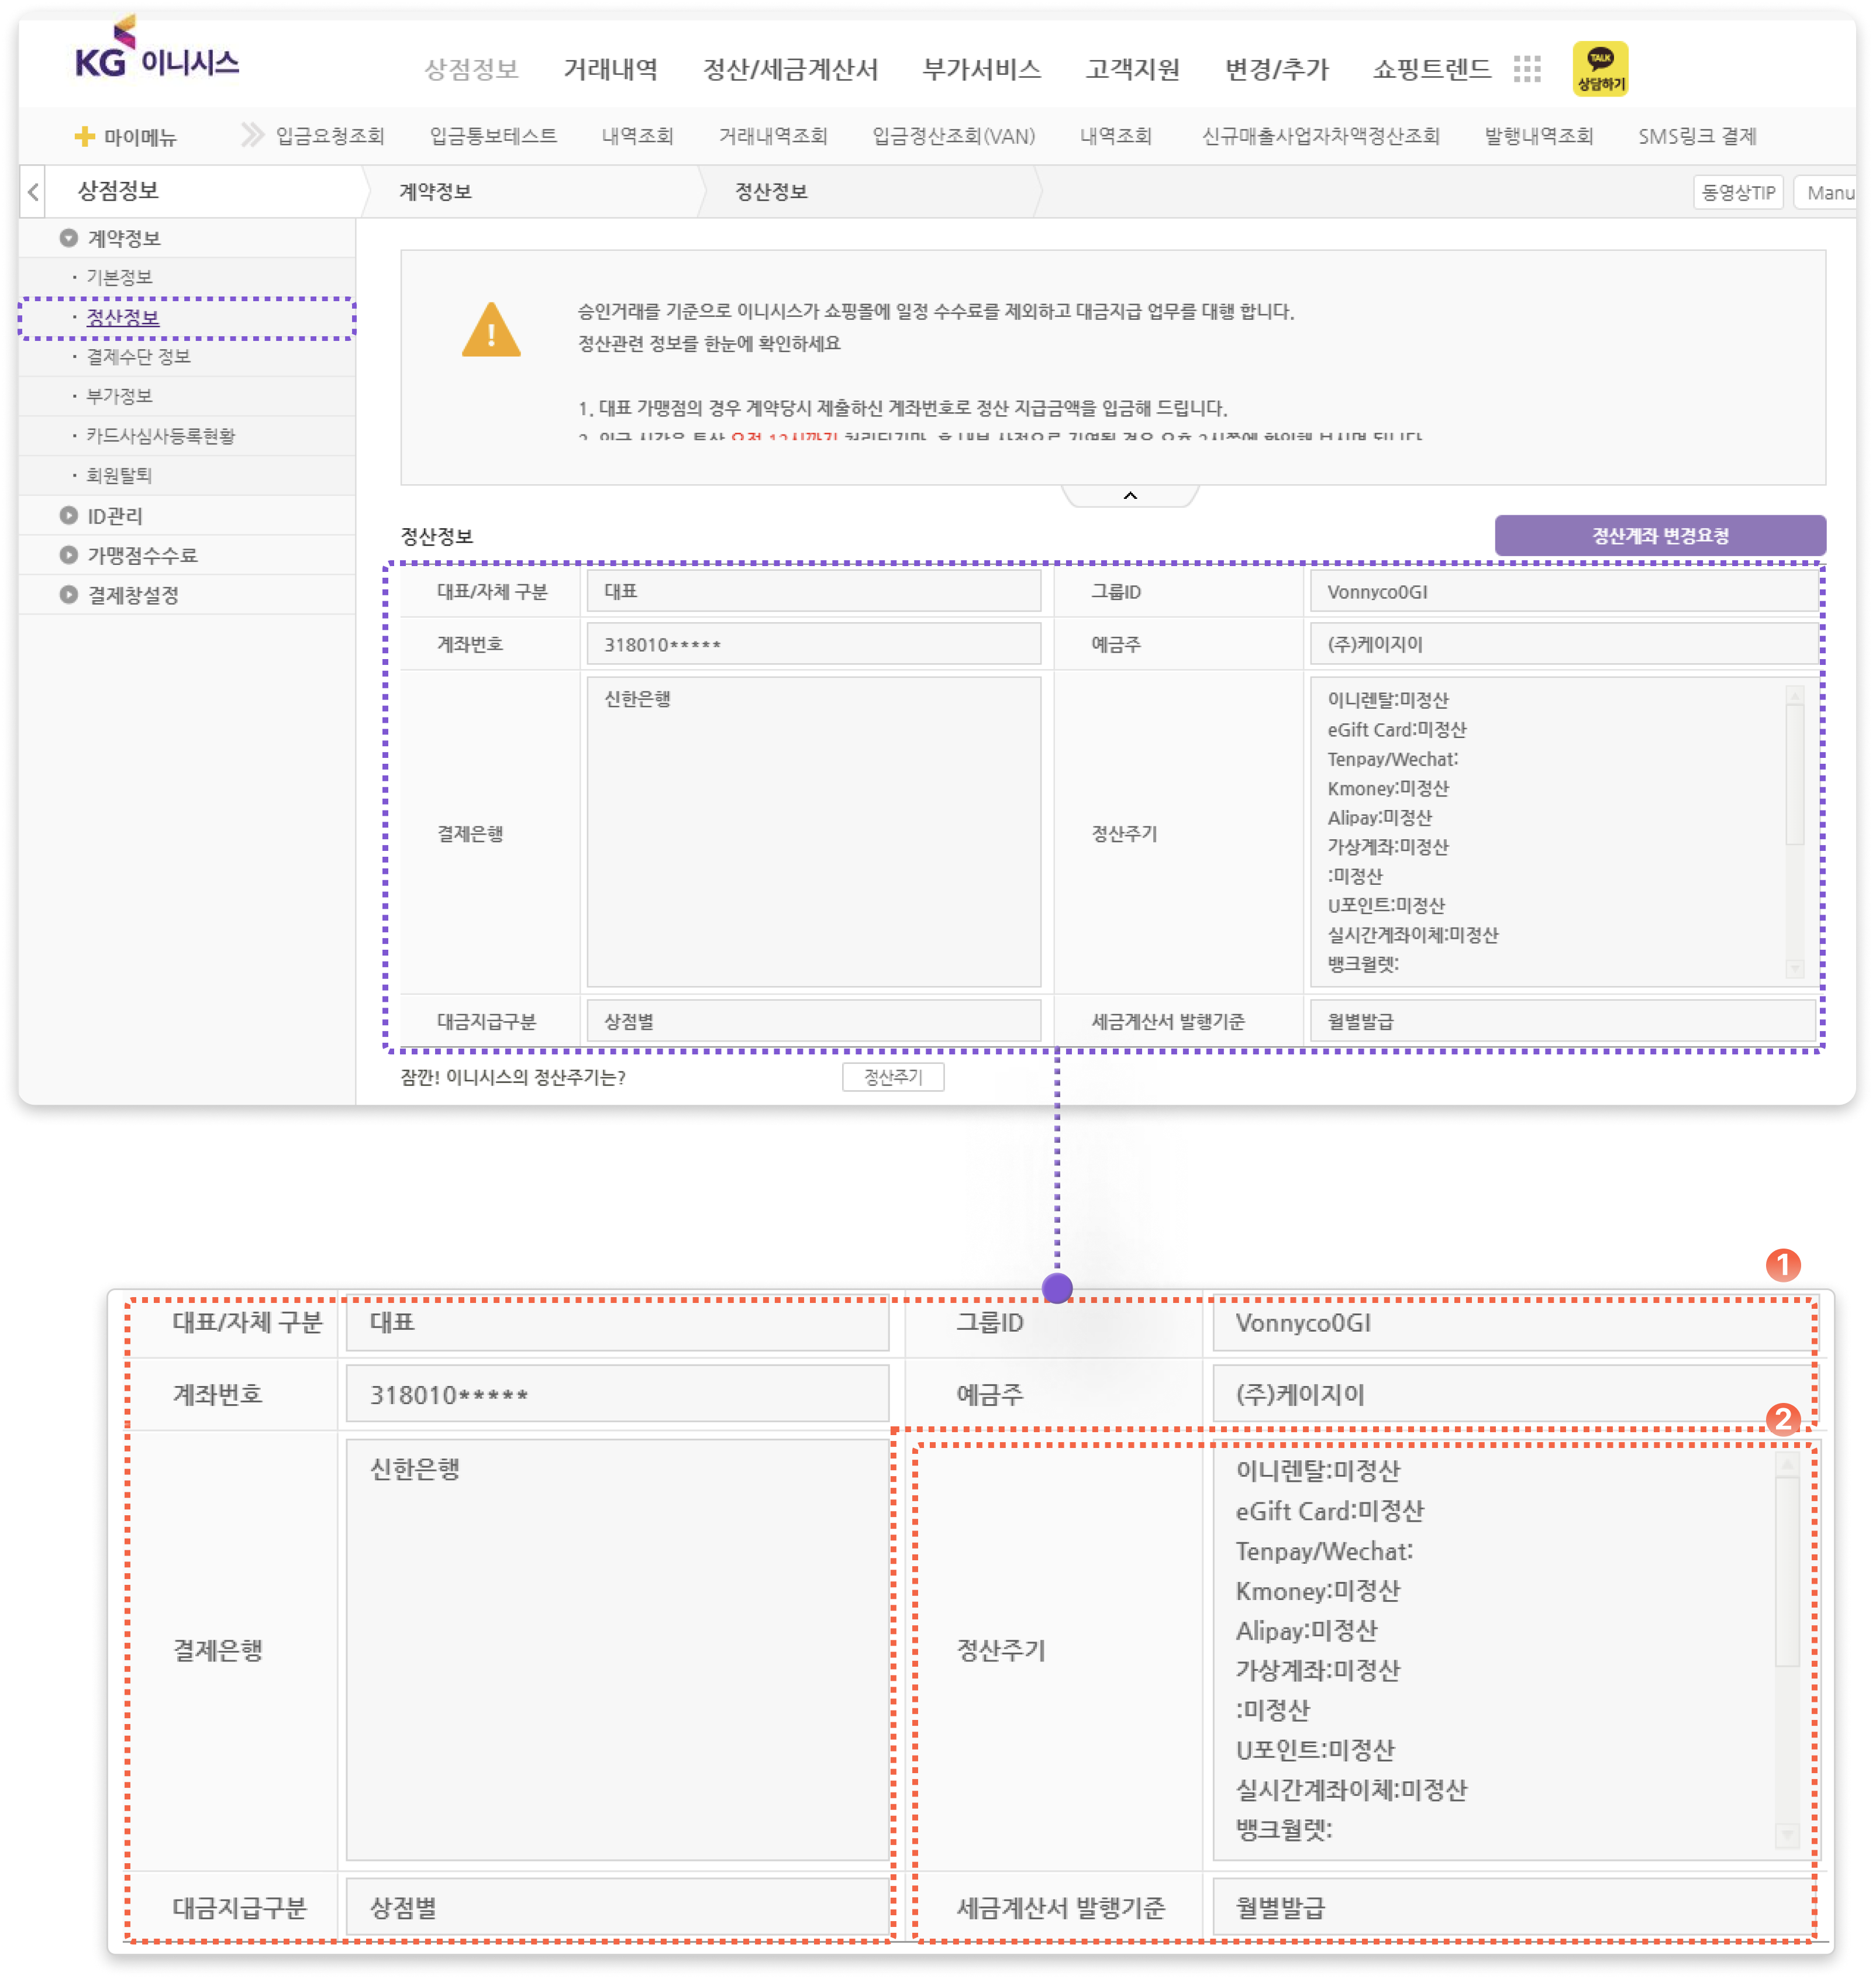Go to 신규매출사업자차액정산조회 shortcut

pos(1320,136)
